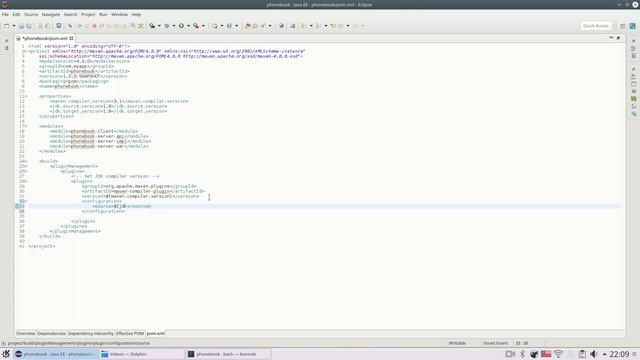Open the external tools dropdown arrow
640x360 pixels.
[203, 26]
